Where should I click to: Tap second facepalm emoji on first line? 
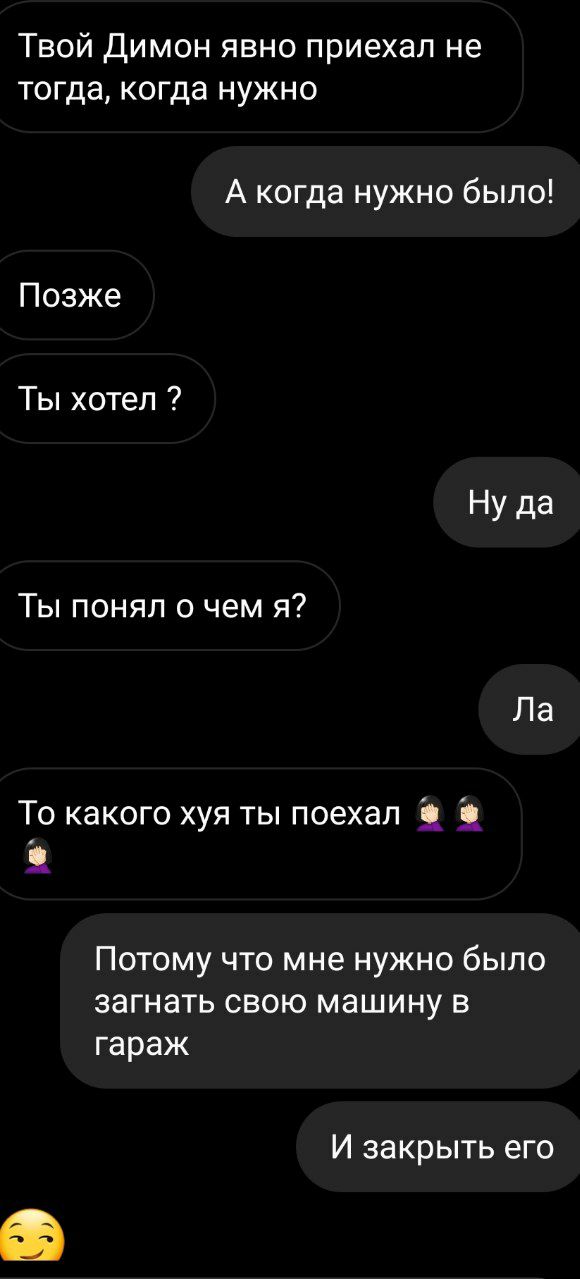tap(471, 814)
